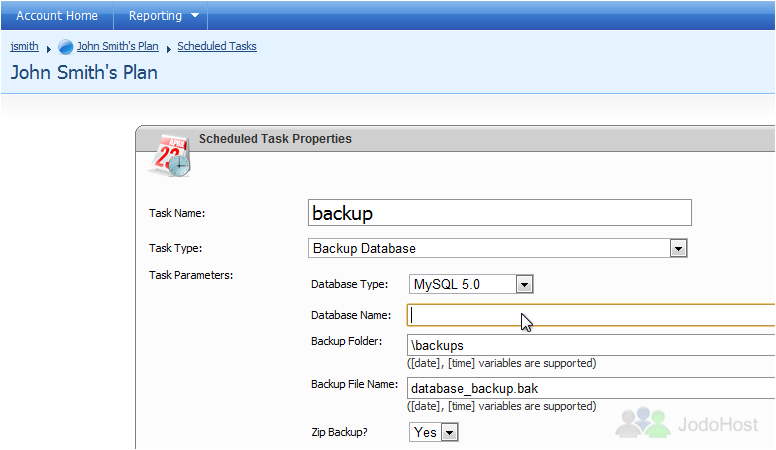
Task: Click the scheduled task calendar clock icon
Action: pos(170,155)
